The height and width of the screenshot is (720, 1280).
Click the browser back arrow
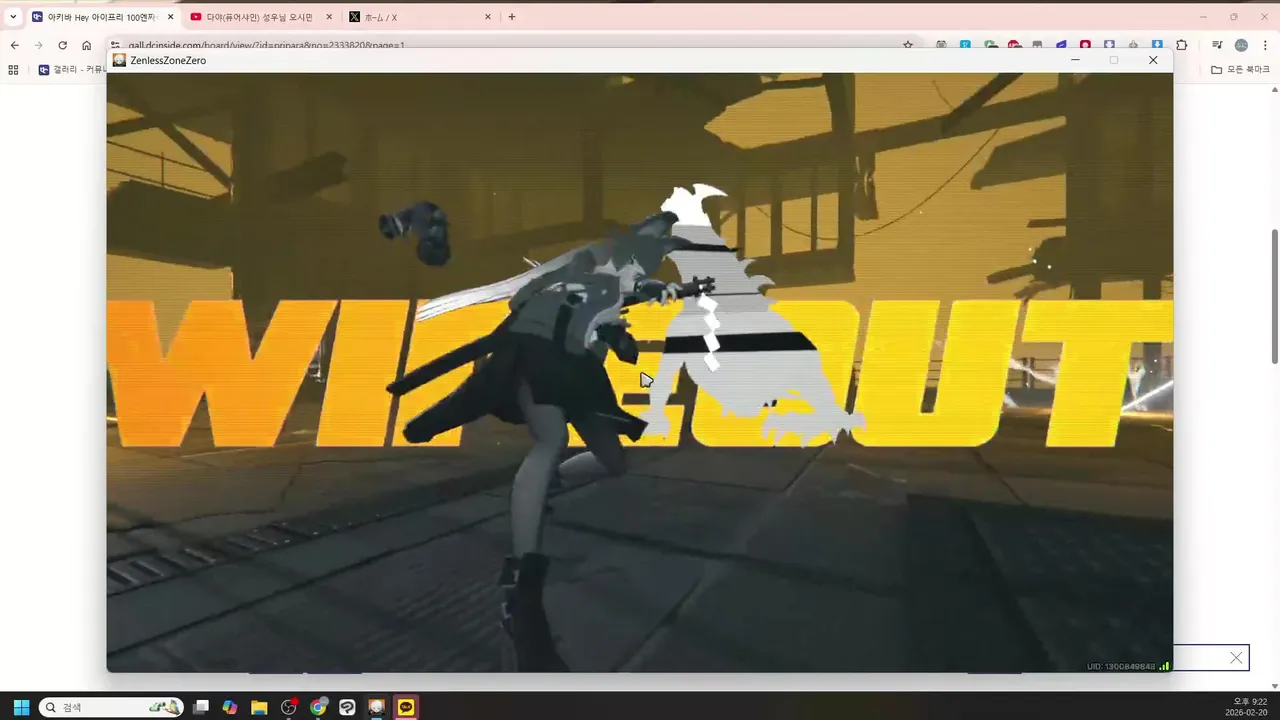tap(14, 45)
